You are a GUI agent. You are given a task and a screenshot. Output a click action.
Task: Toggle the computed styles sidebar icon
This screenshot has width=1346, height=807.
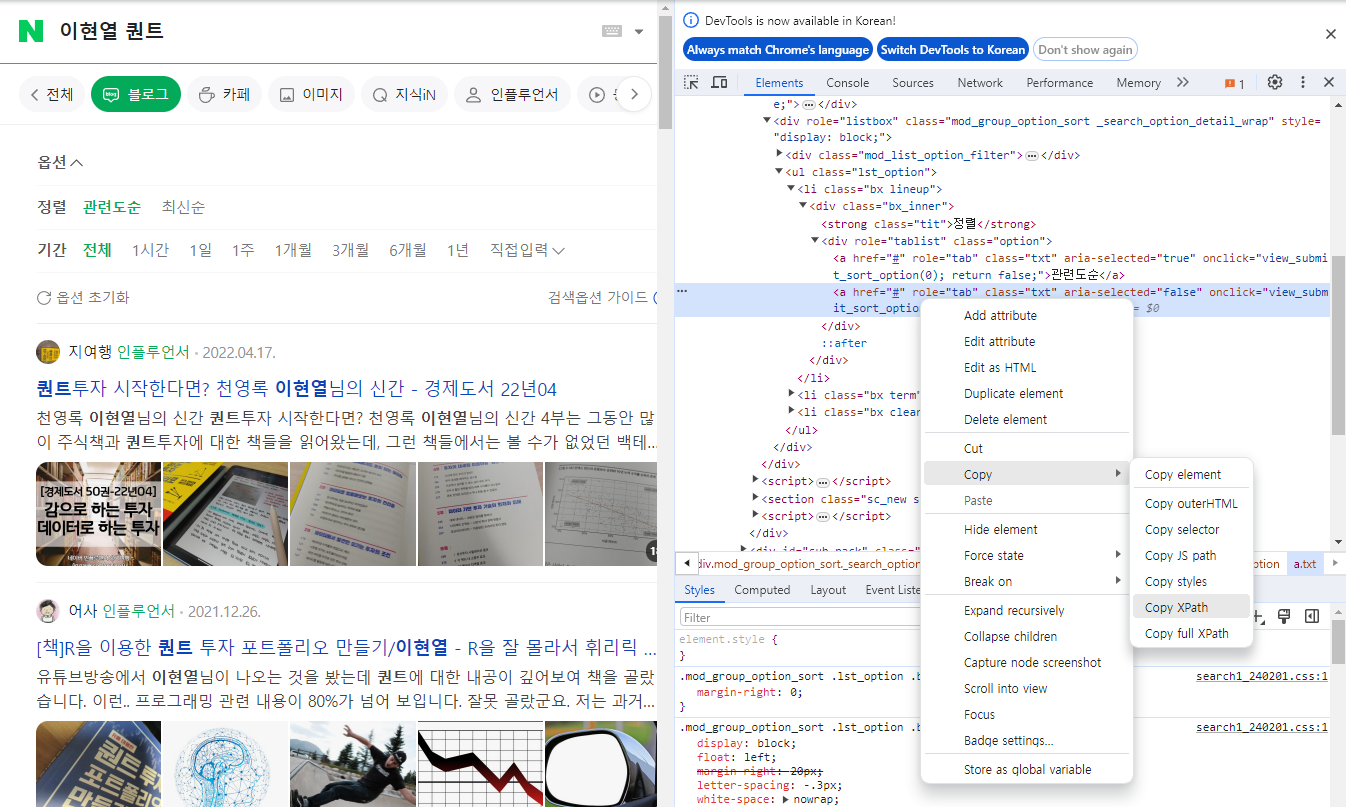click(x=1312, y=617)
